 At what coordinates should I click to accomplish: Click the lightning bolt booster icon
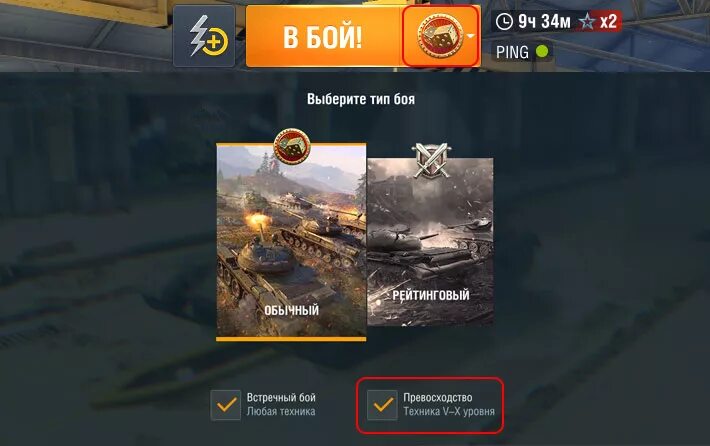coord(204,36)
